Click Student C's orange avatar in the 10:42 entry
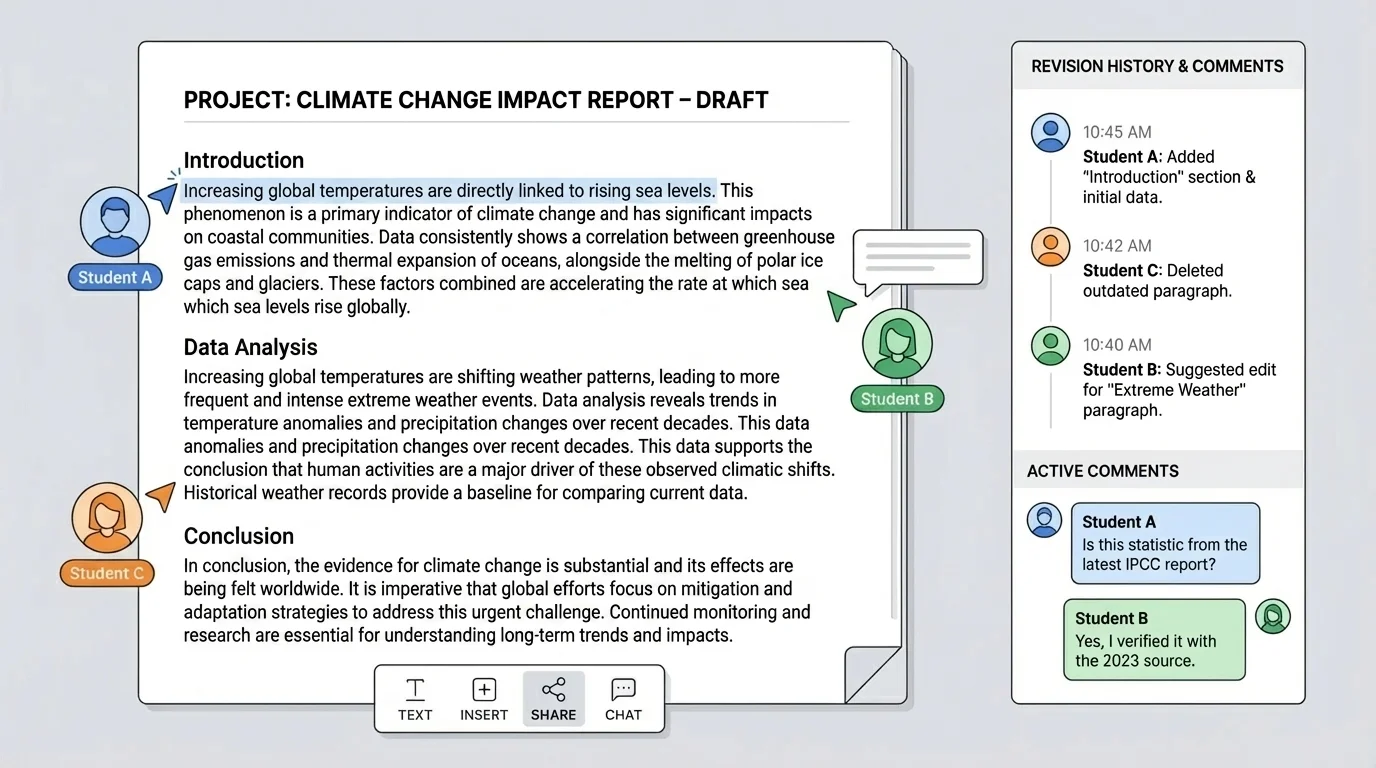This screenshot has height=768, width=1376. point(1050,245)
